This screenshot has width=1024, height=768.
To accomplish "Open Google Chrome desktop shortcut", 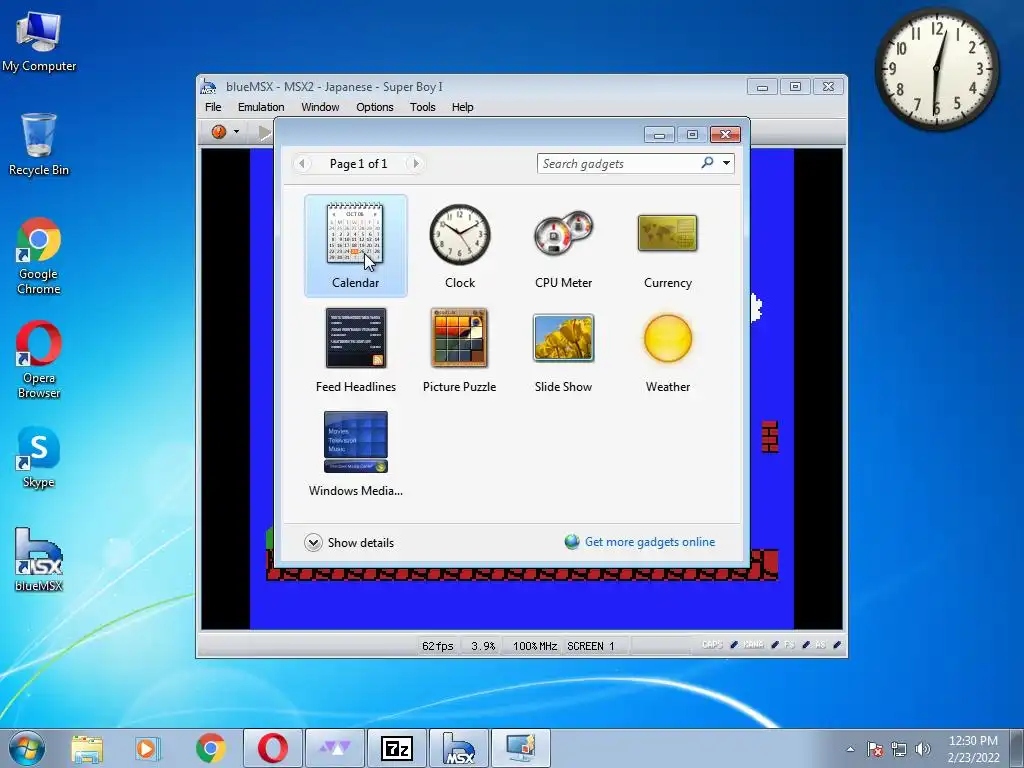I will click(x=39, y=256).
